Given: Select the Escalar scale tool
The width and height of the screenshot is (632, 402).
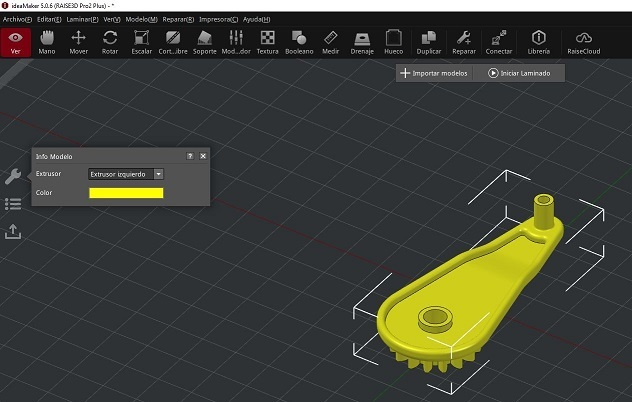Looking at the screenshot, I should tap(141, 42).
